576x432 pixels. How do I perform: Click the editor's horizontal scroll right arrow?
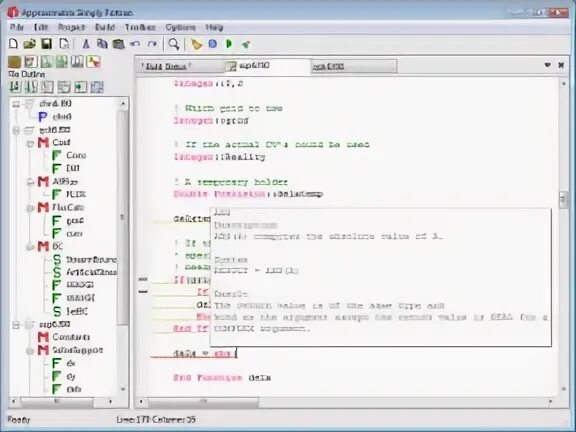550,402
